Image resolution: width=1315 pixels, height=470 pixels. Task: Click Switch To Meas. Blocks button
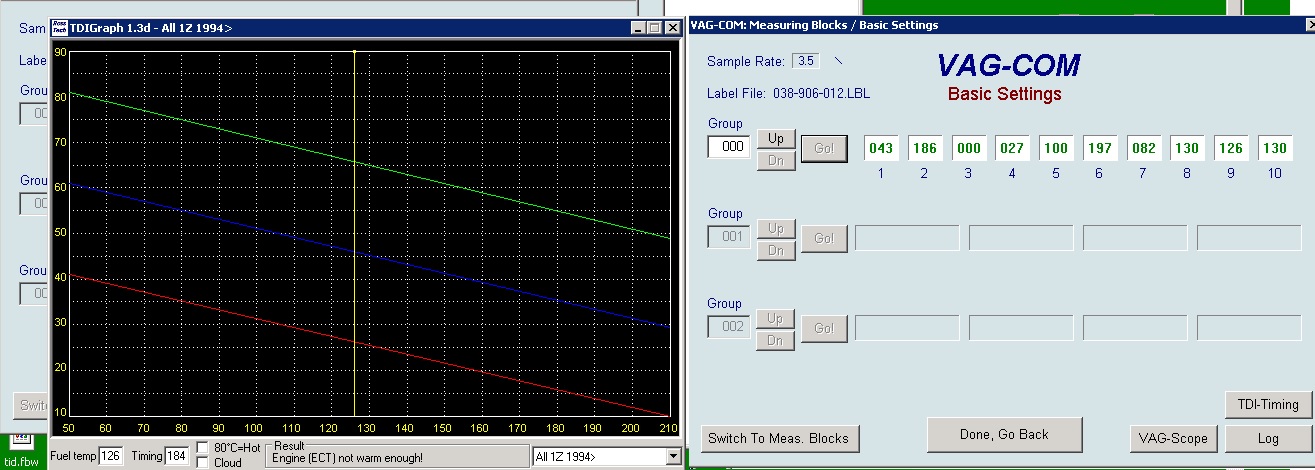pos(780,438)
